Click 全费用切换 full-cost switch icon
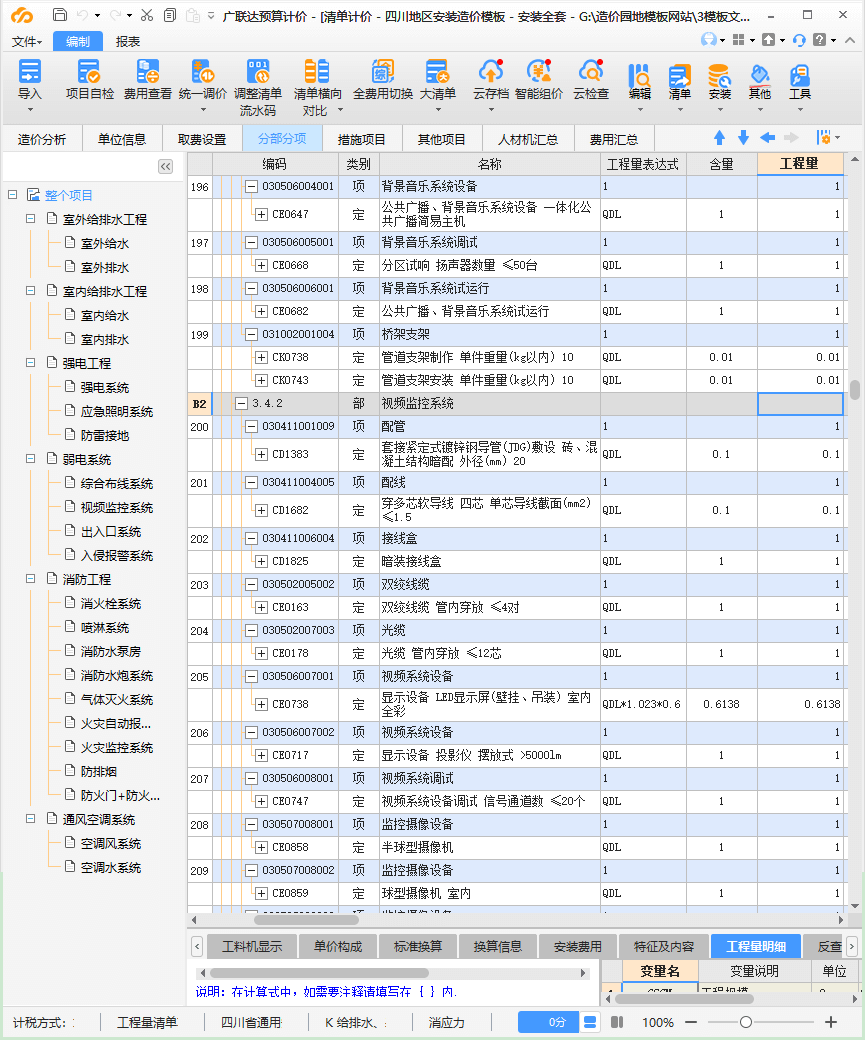Image resolution: width=865 pixels, height=1040 pixels. (x=381, y=73)
